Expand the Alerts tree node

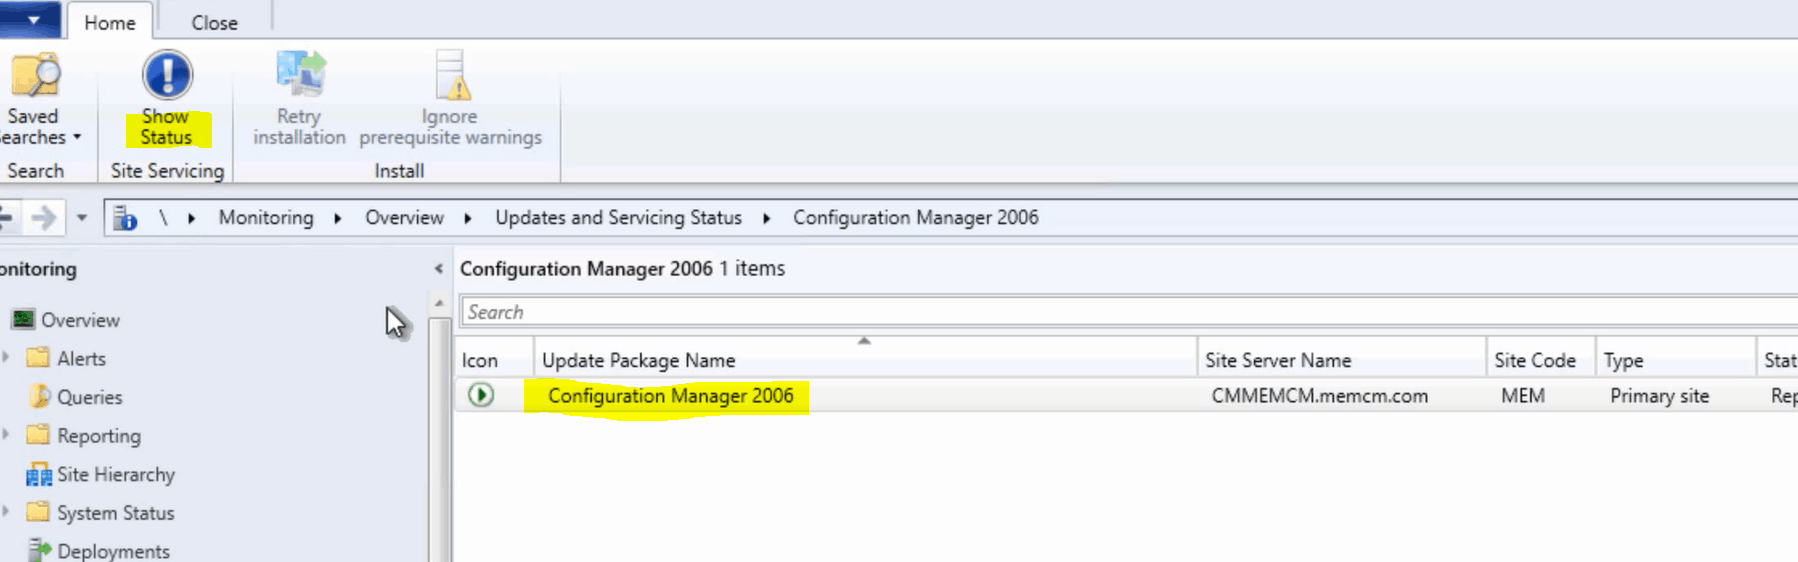[6, 357]
